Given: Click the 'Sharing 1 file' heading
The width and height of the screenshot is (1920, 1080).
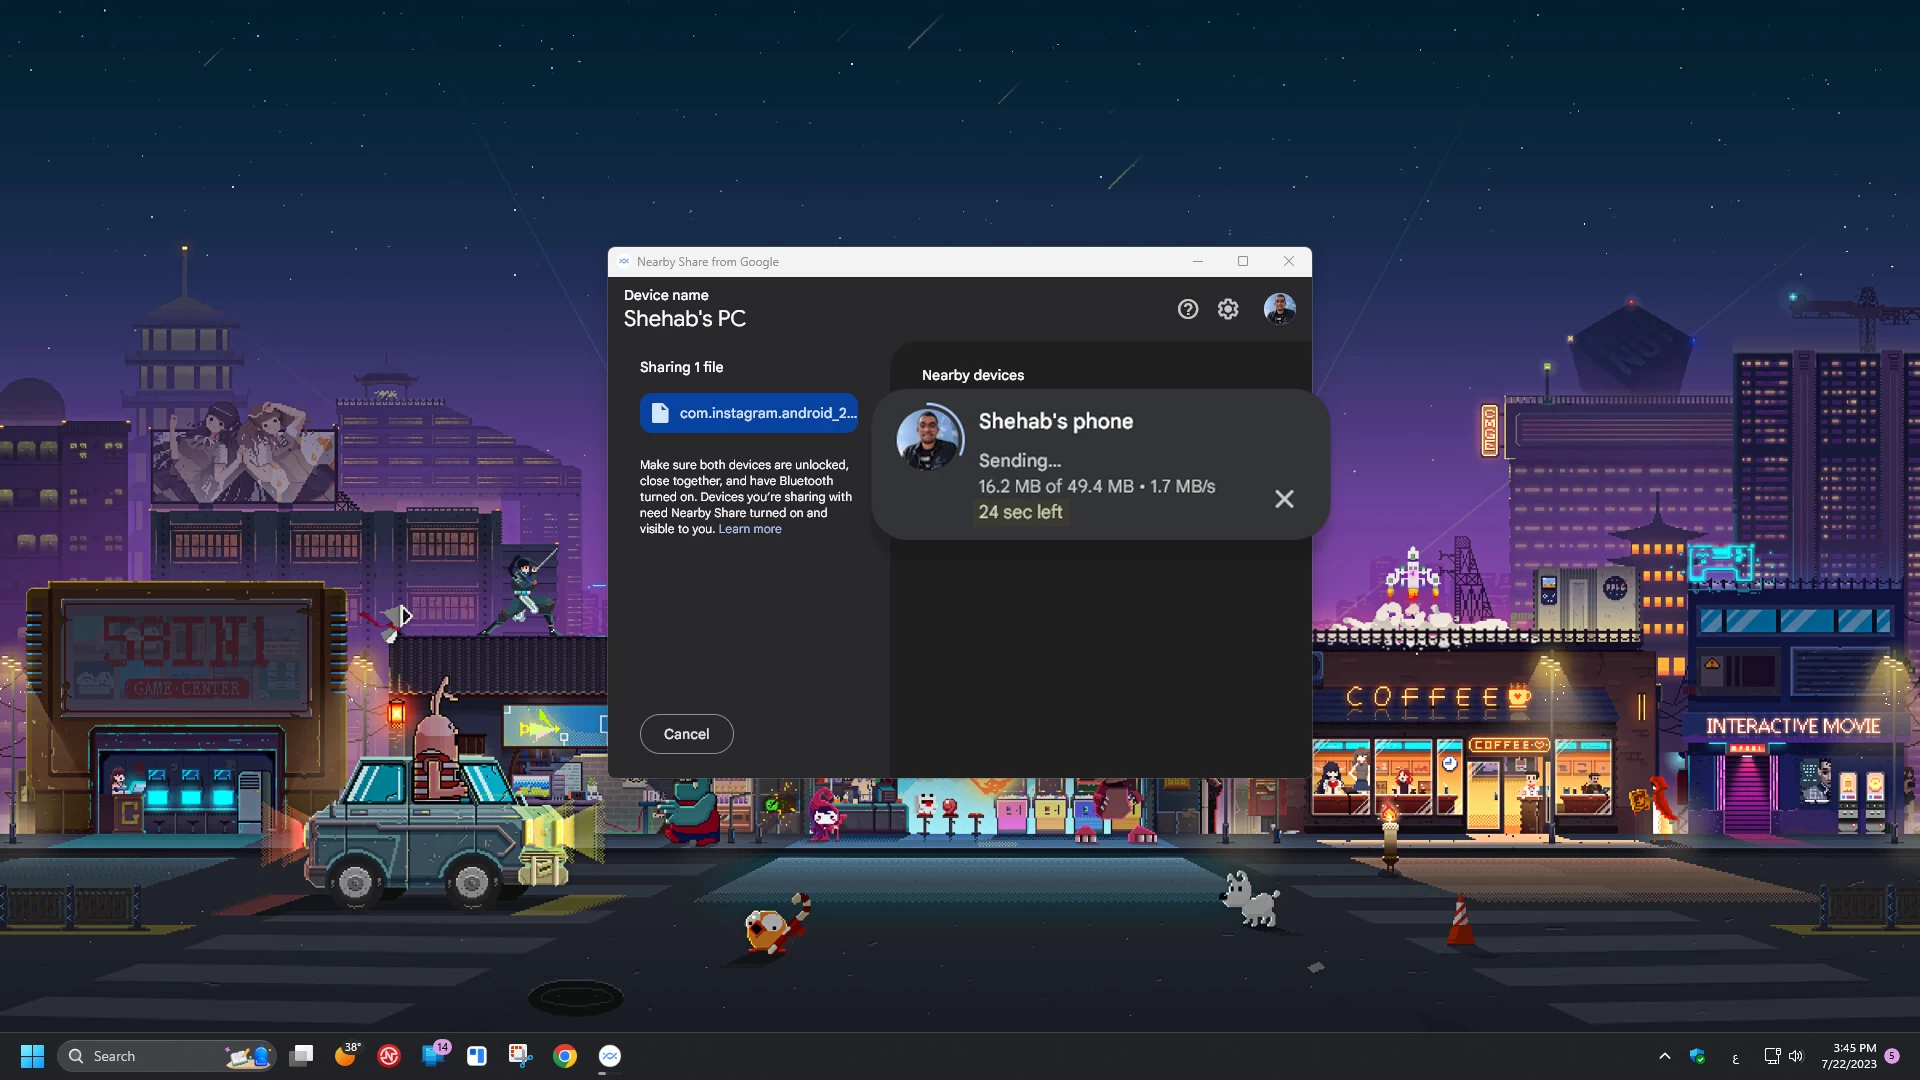Looking at the screenshot, I should pyautogui.click(x=681, y=367).
